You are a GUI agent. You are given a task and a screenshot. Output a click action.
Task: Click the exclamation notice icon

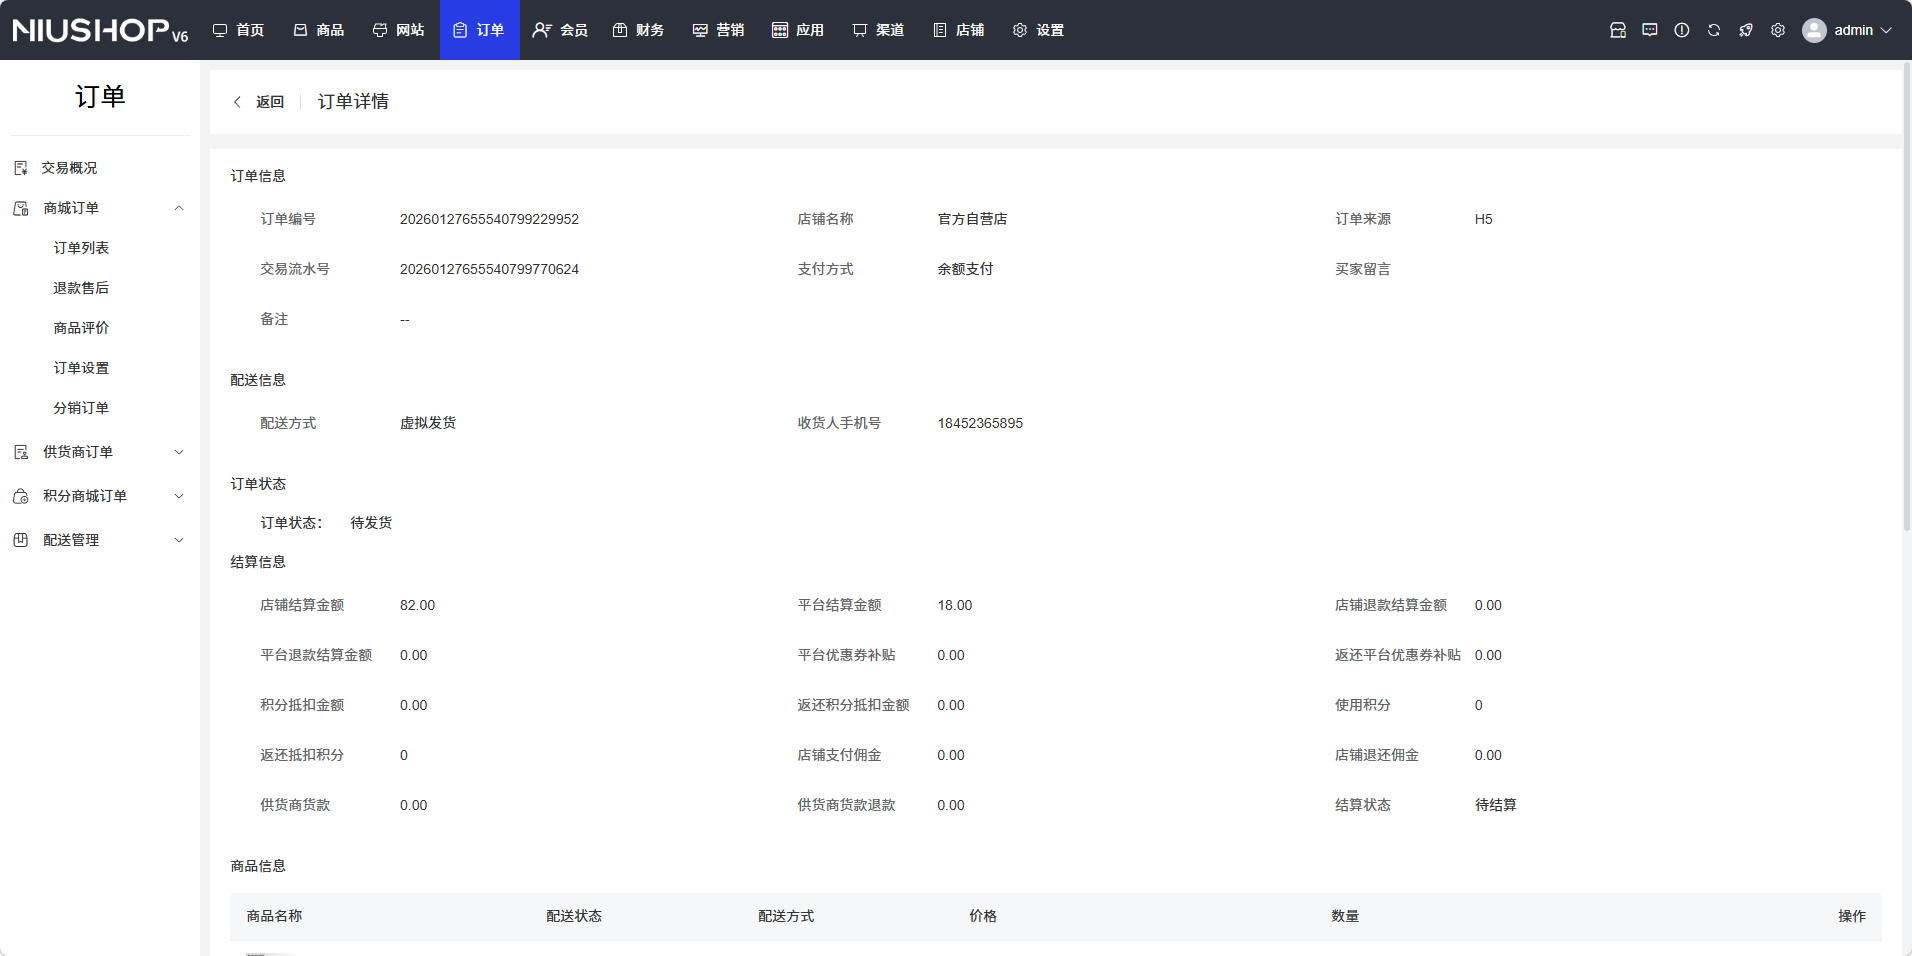point(1681,30)
